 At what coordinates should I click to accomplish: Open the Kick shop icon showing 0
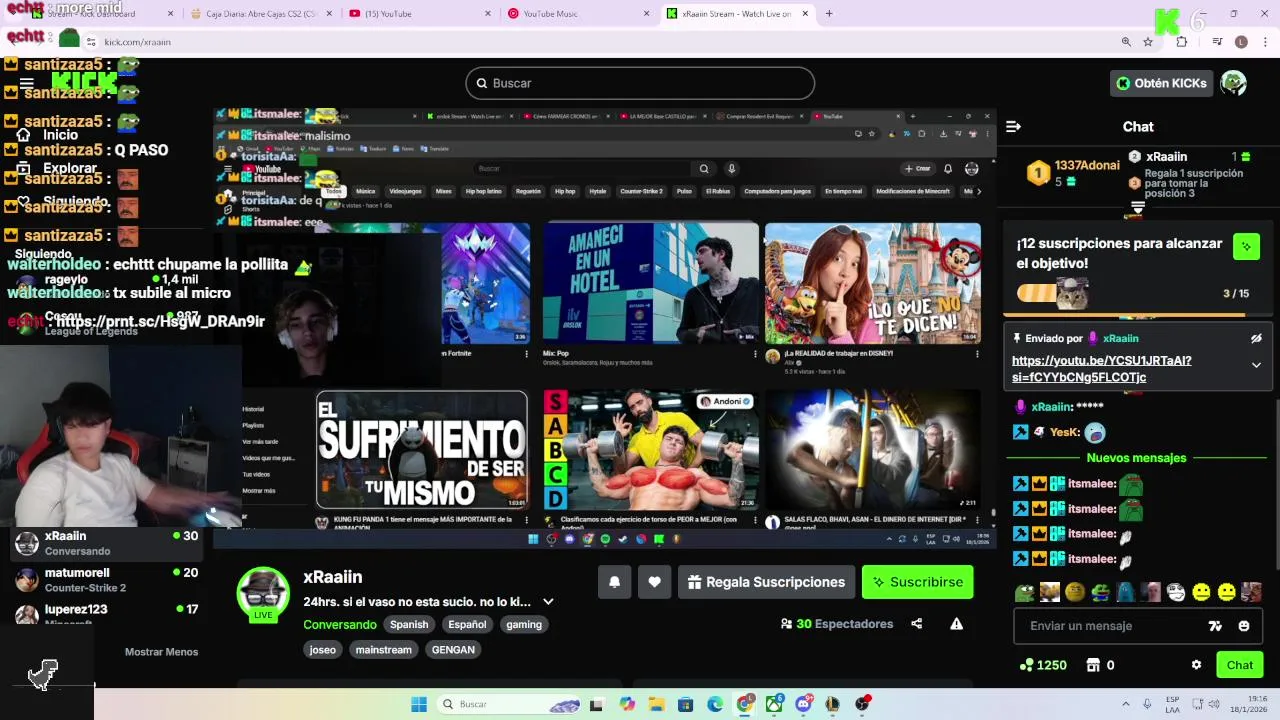tap(1093, 665)
